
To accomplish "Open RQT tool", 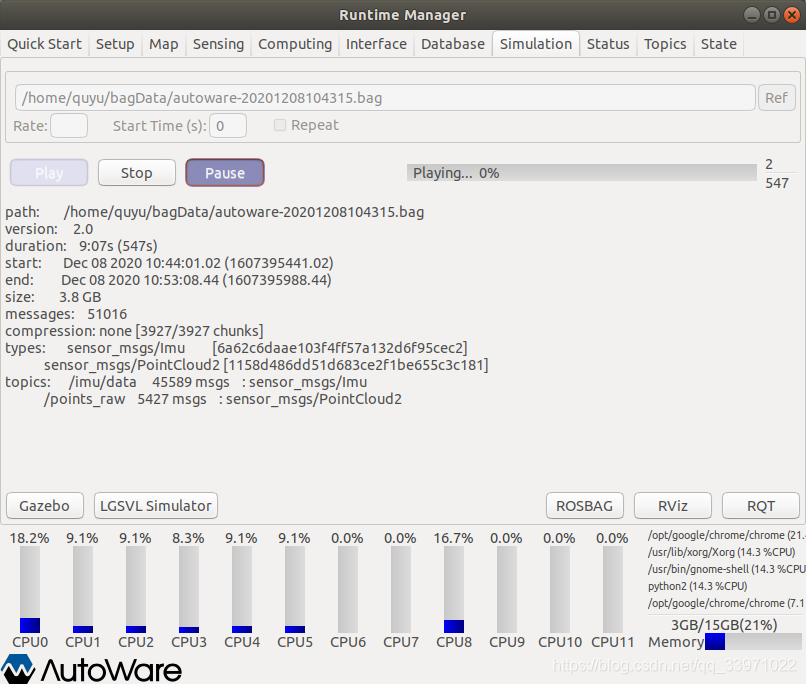I will (761, 506).
